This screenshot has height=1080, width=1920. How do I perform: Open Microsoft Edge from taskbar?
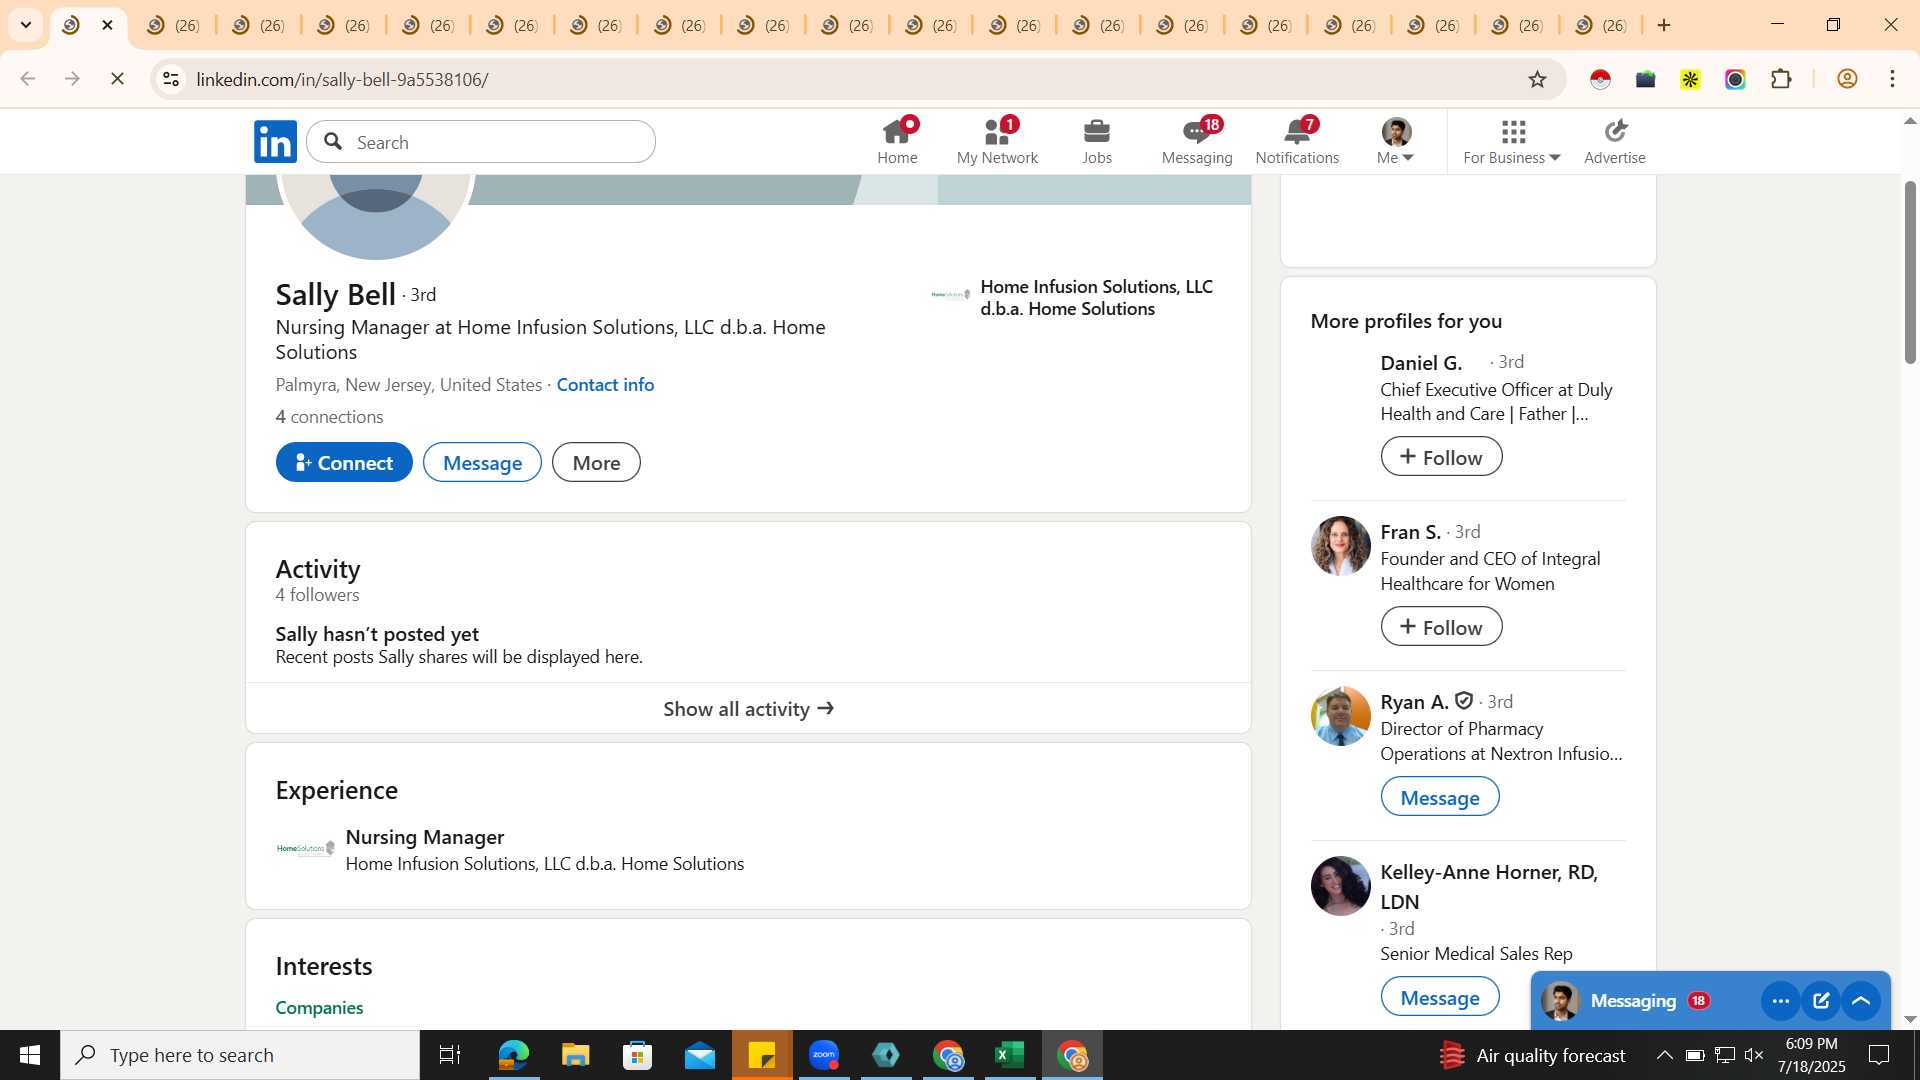pyautogui.click(x=513, y=1055)
